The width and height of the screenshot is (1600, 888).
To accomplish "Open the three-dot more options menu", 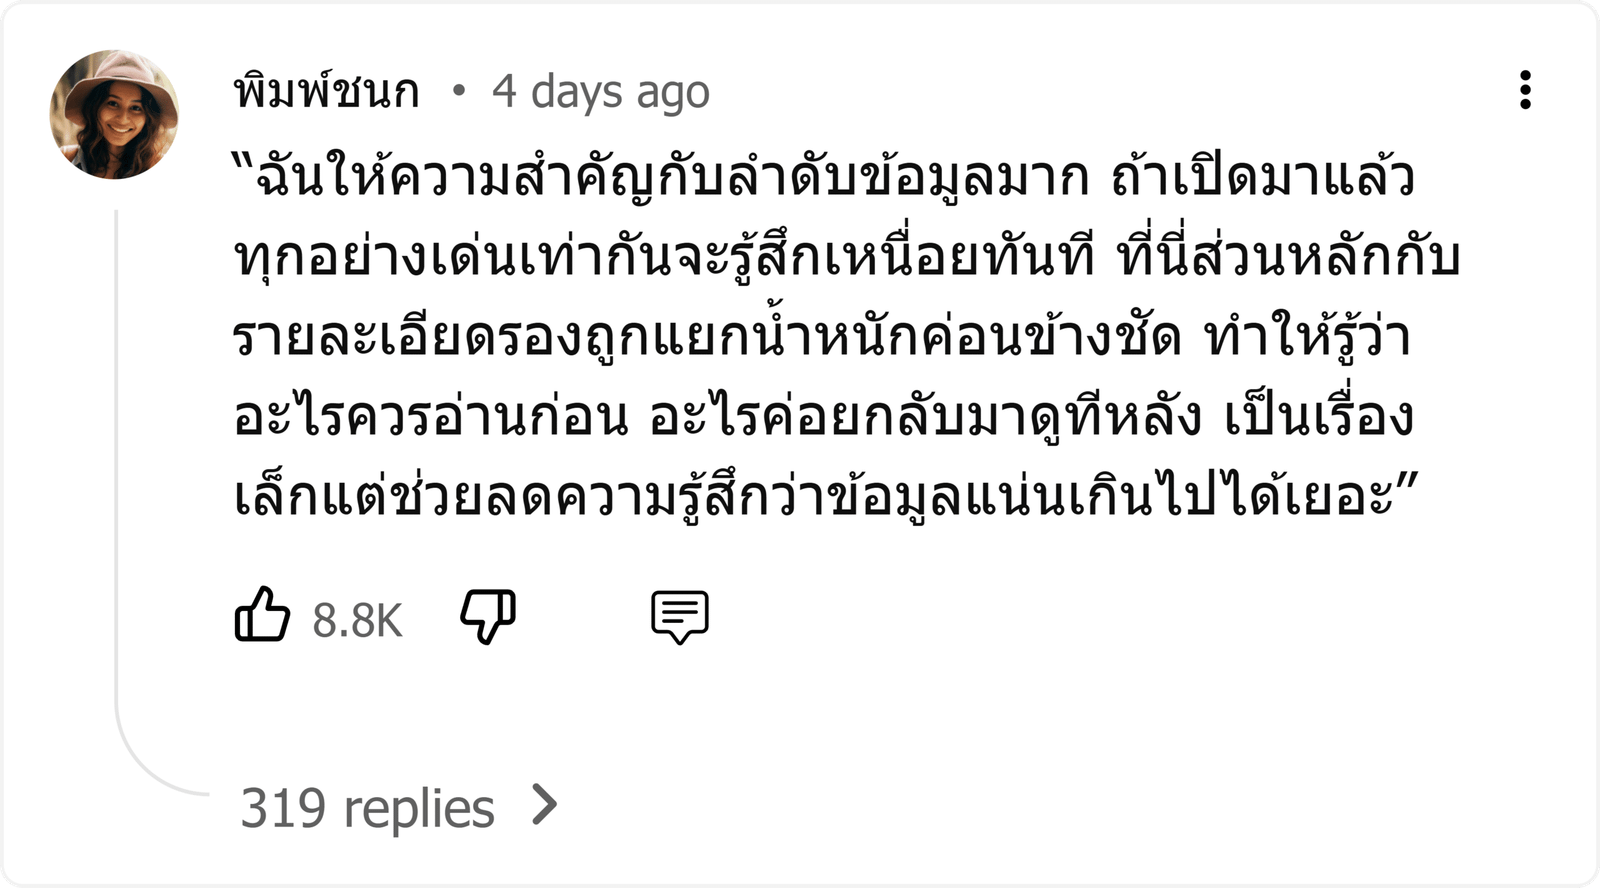I will click(x=1525, y=90).
